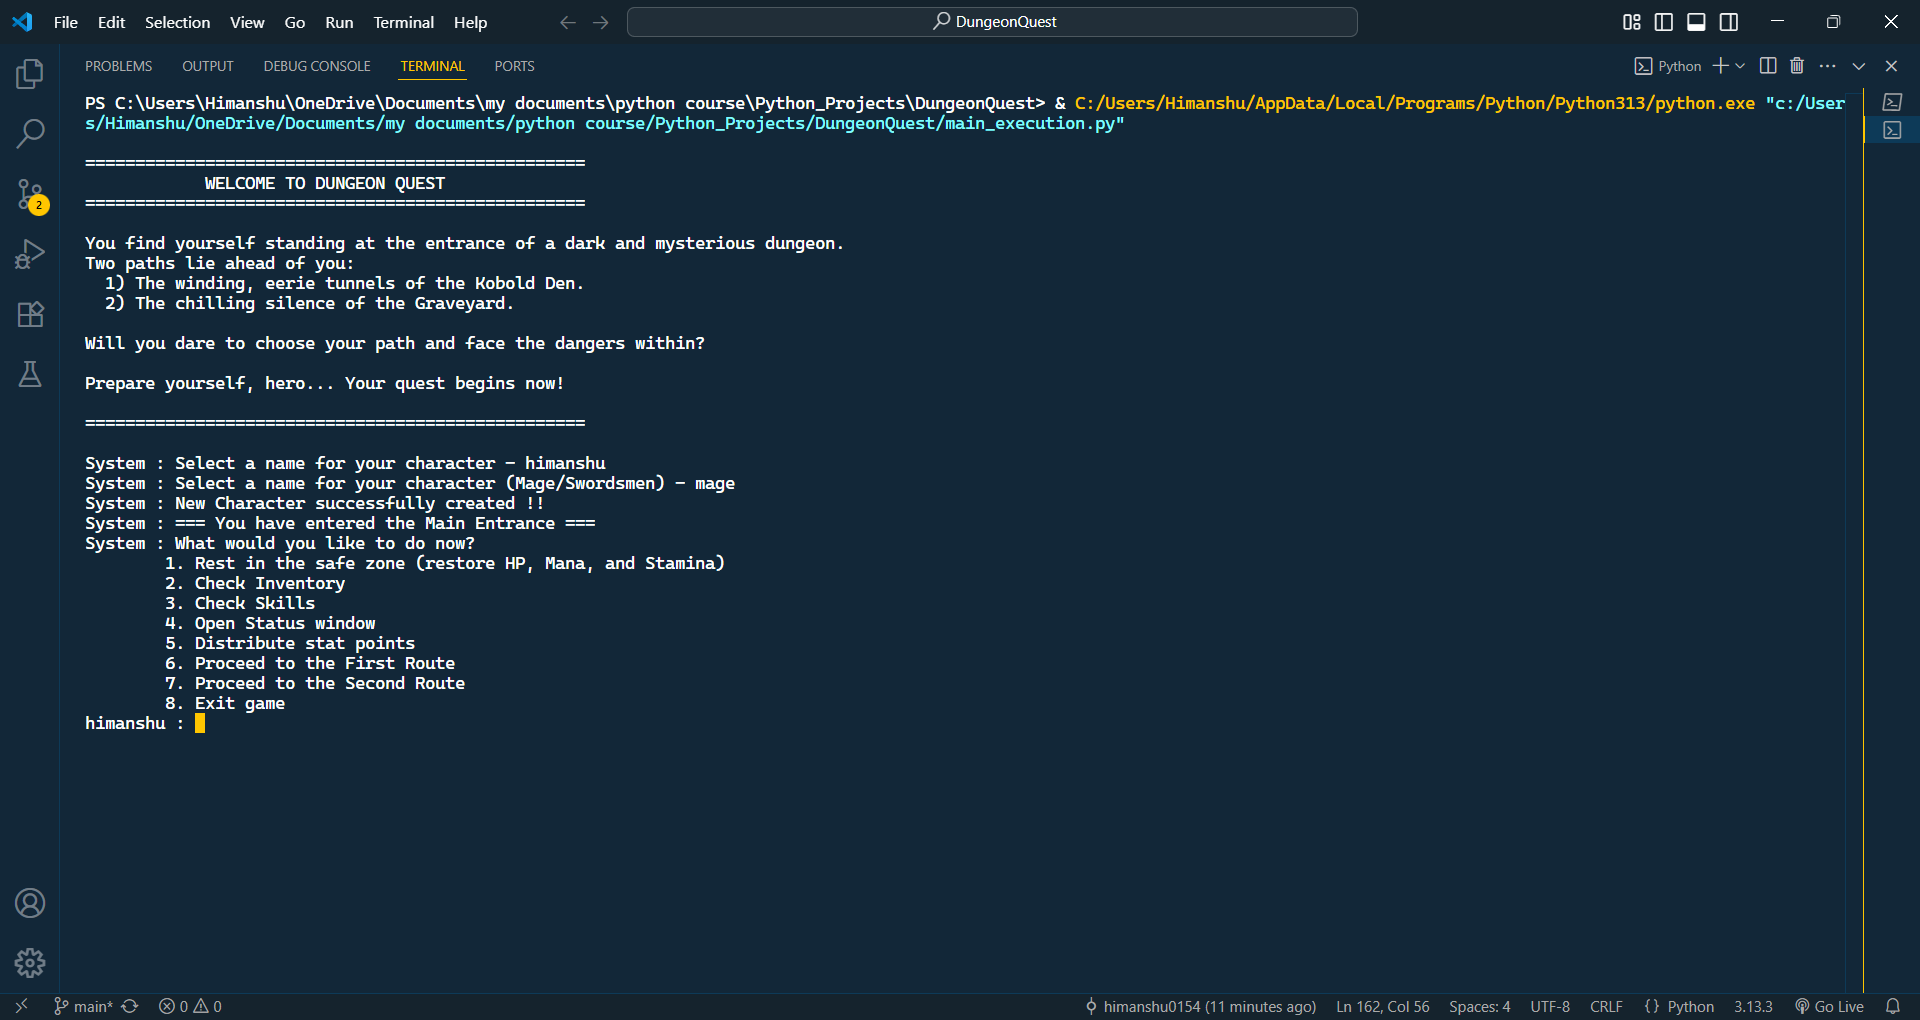Split the terminal pane
Screen dimensions: 1920x1020
coord(1768,66)
